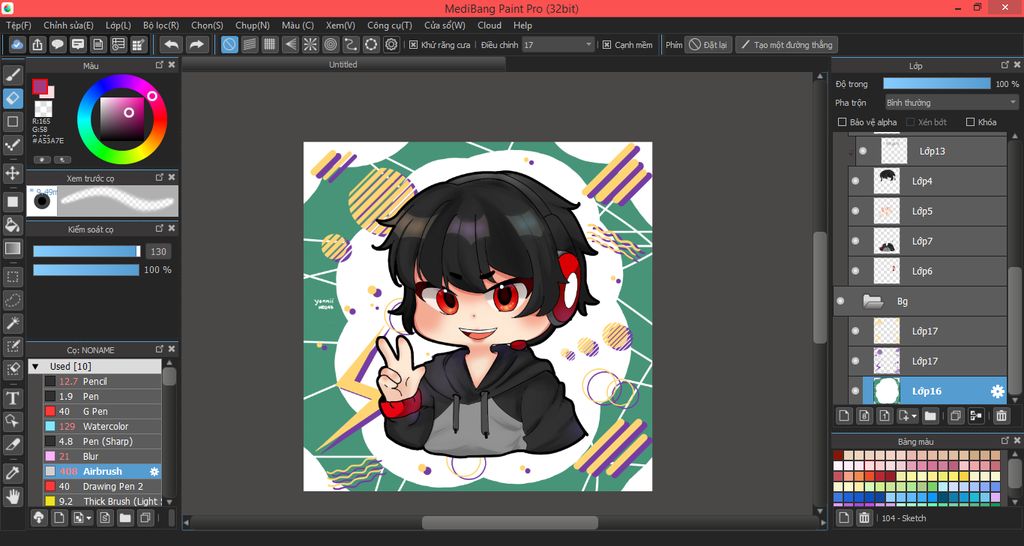Select the Move tool

tap(12, 173)
